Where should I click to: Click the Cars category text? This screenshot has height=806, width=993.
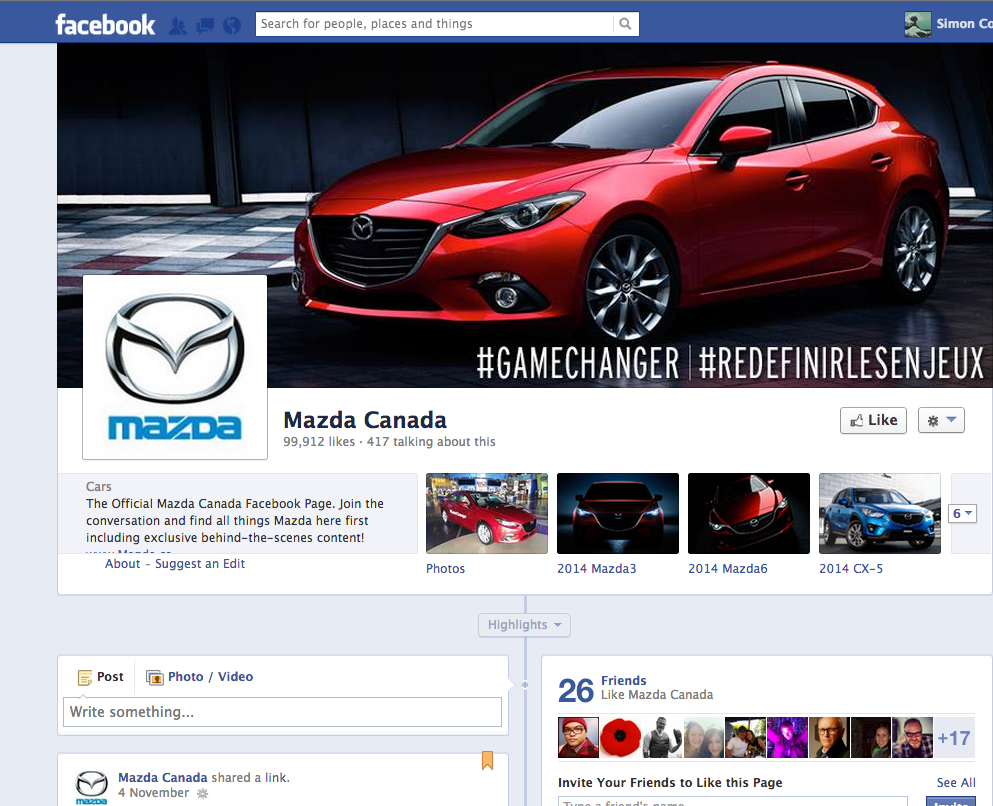pos(99,487)
